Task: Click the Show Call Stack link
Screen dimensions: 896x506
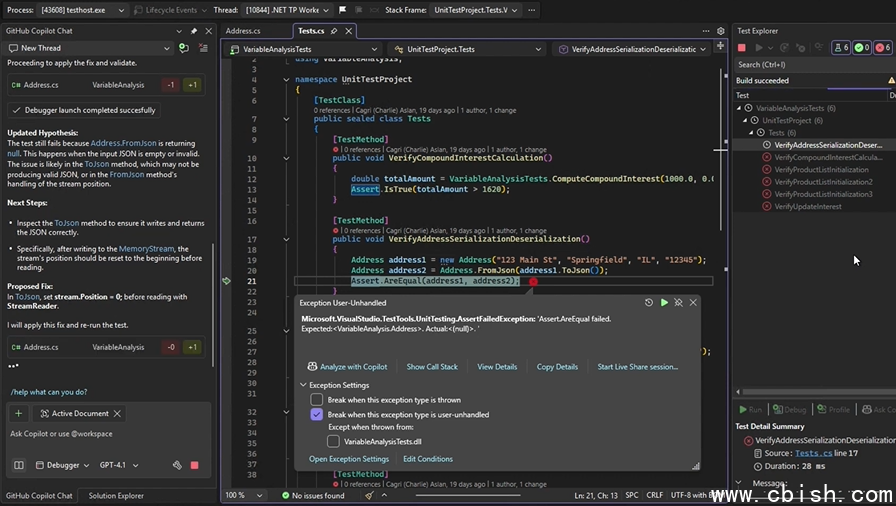Action: tap(432, 367)
